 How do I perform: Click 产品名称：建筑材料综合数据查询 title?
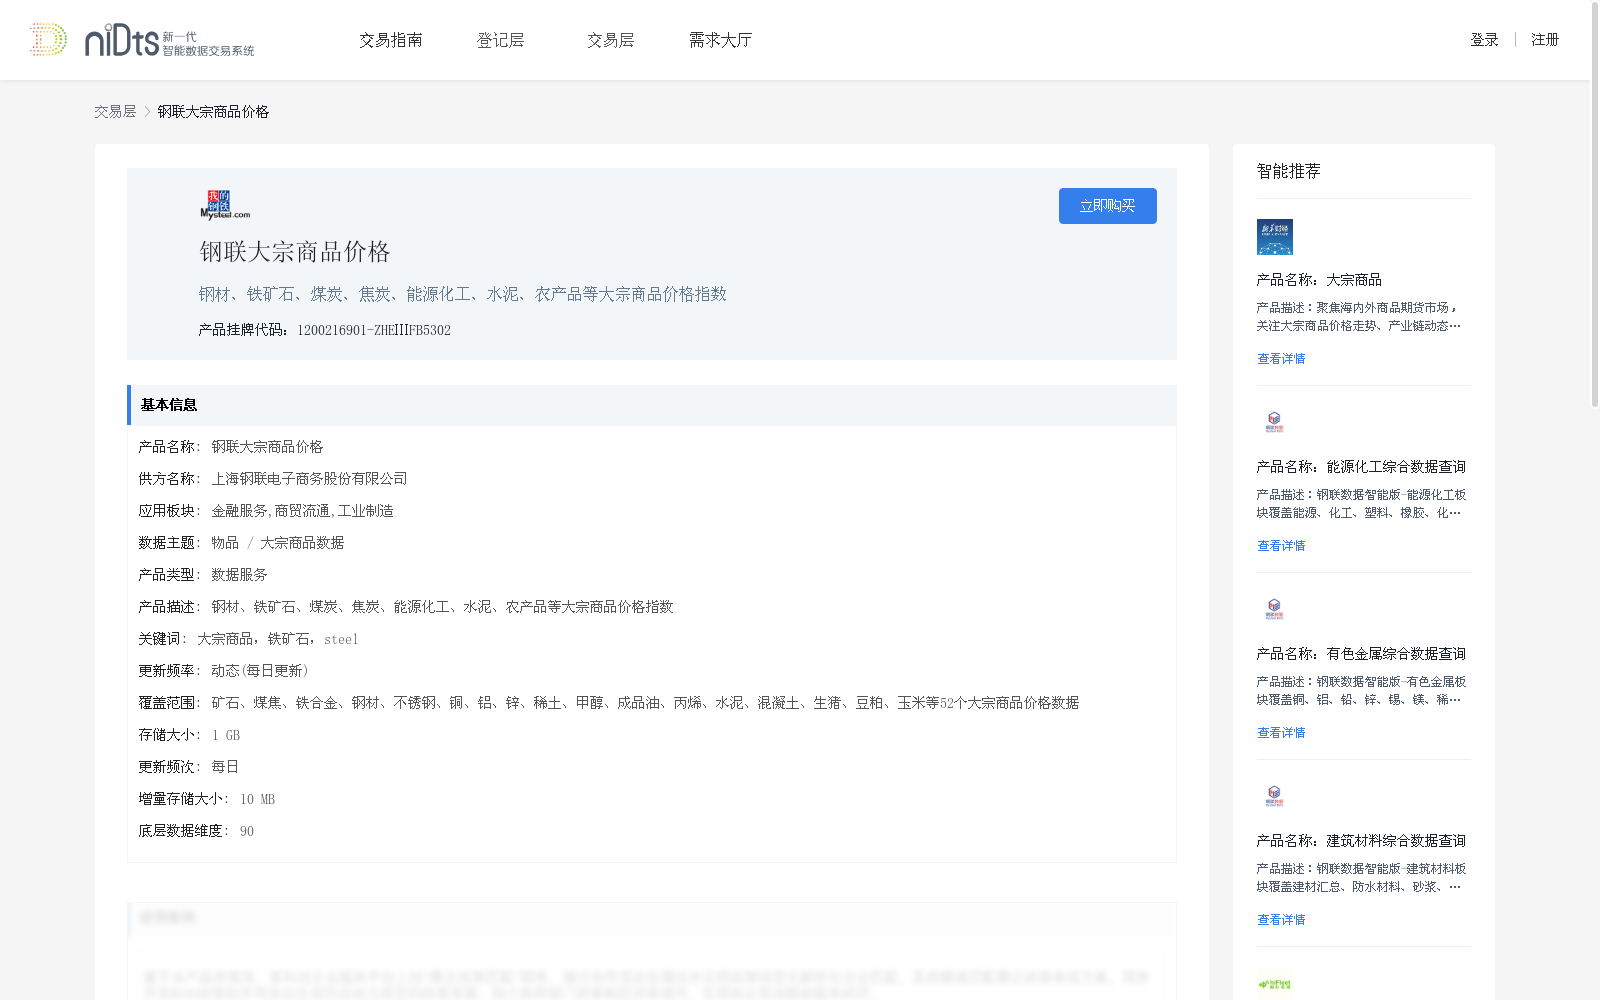[1361, 841]
